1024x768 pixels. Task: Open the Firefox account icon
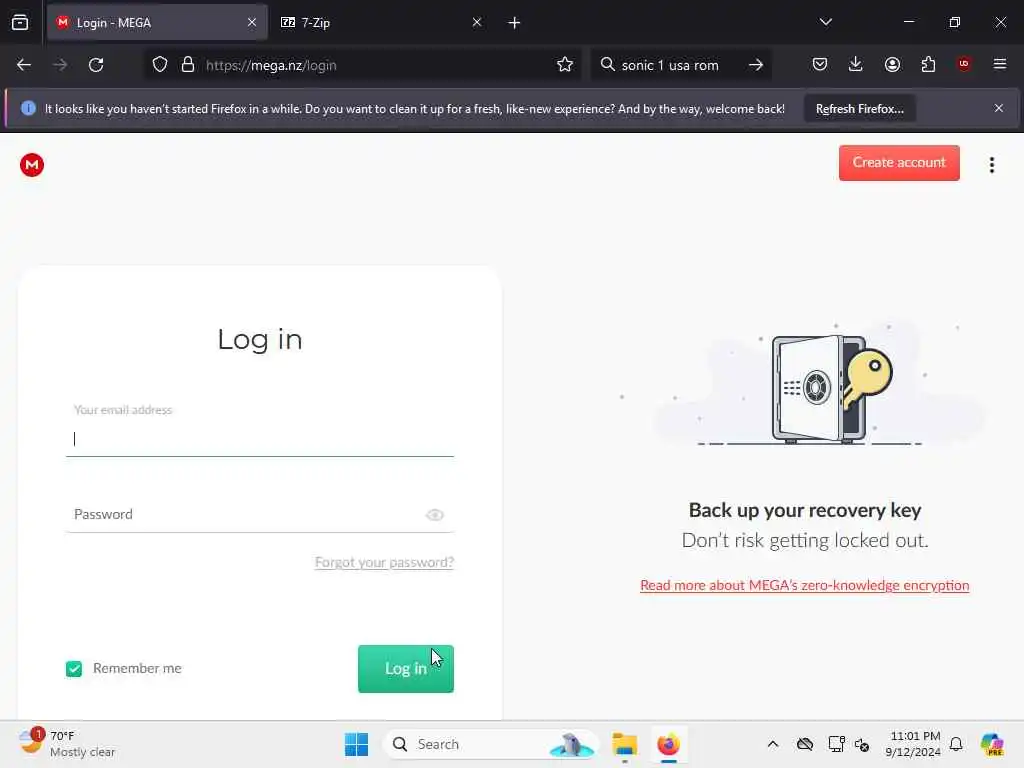892,64
